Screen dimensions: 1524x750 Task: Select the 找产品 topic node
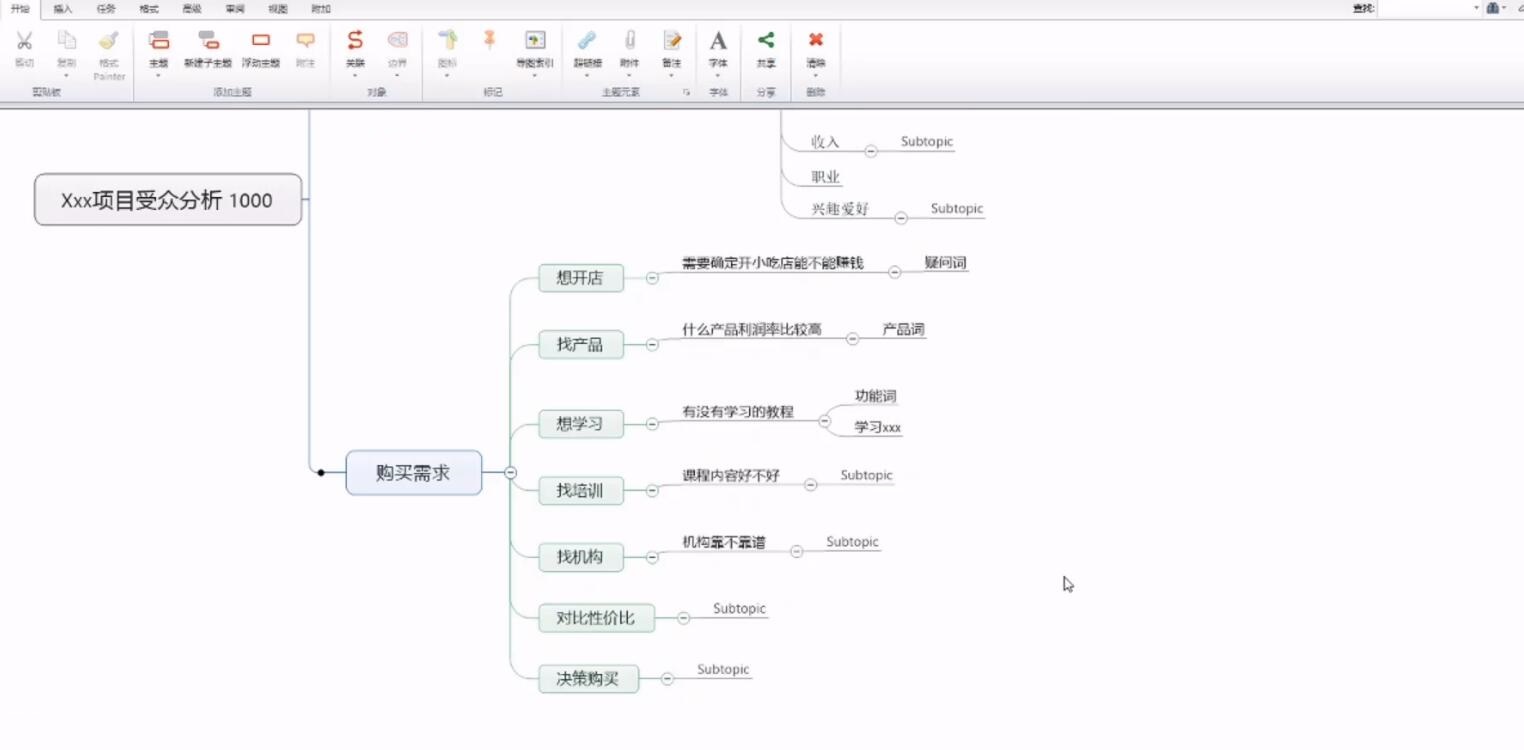(581, 344)
